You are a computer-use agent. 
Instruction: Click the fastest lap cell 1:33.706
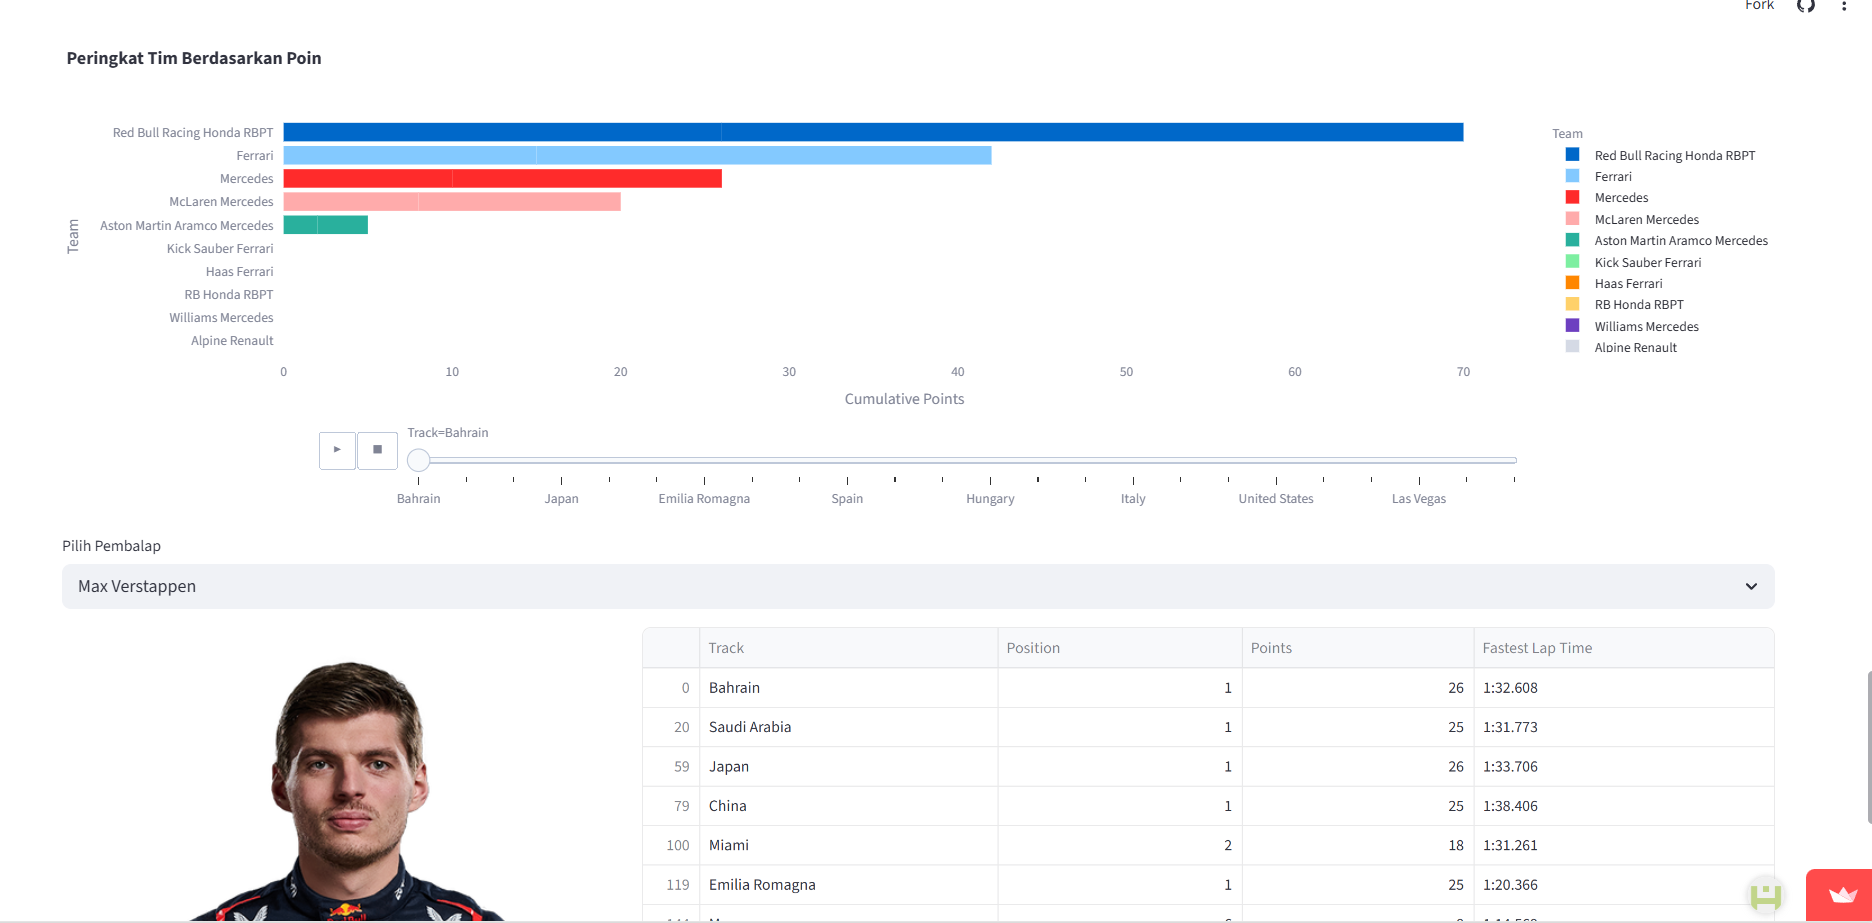click(1624, 767)
